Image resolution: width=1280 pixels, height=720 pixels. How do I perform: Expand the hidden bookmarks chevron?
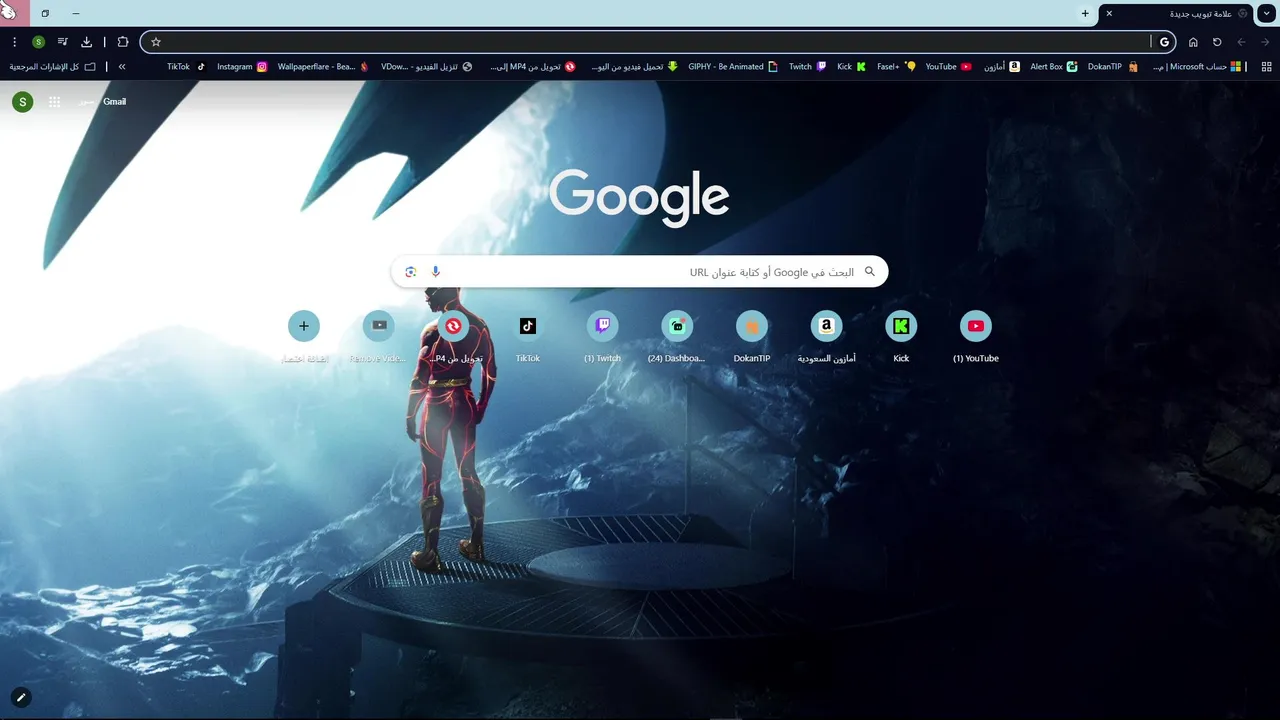tap(122, 67)
